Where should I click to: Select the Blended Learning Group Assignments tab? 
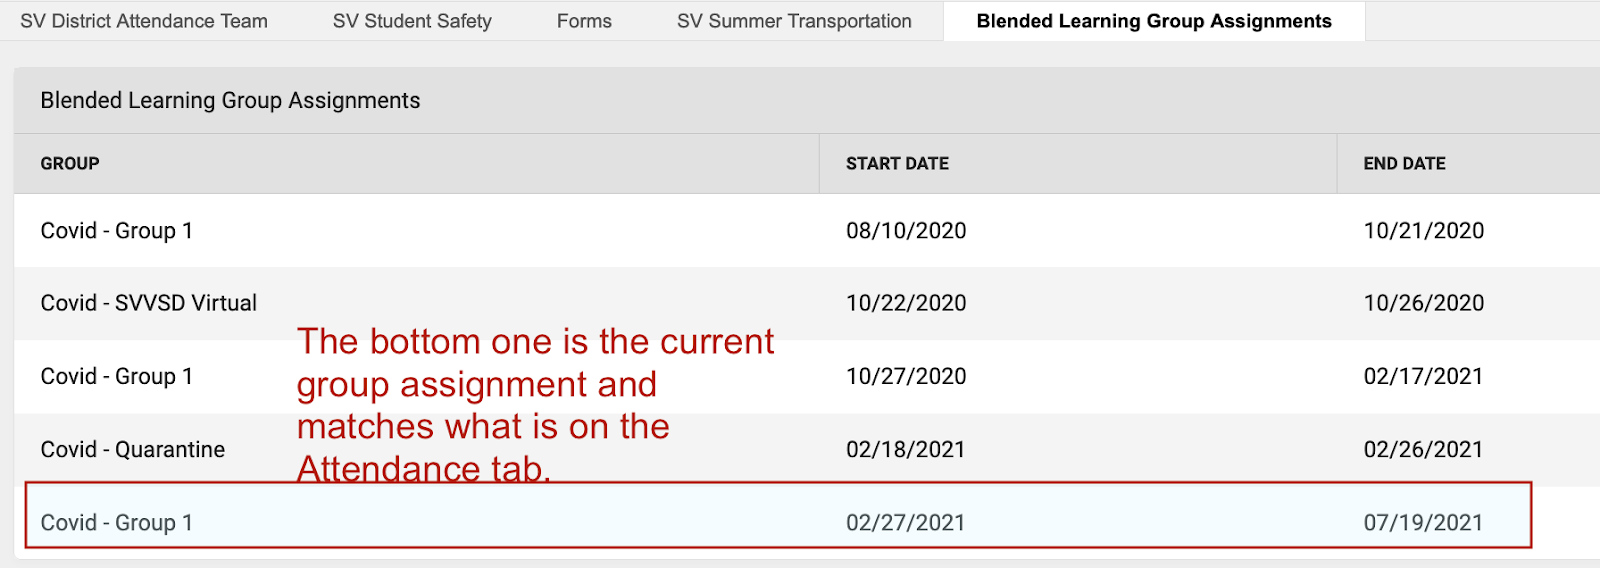(1154, 21)
